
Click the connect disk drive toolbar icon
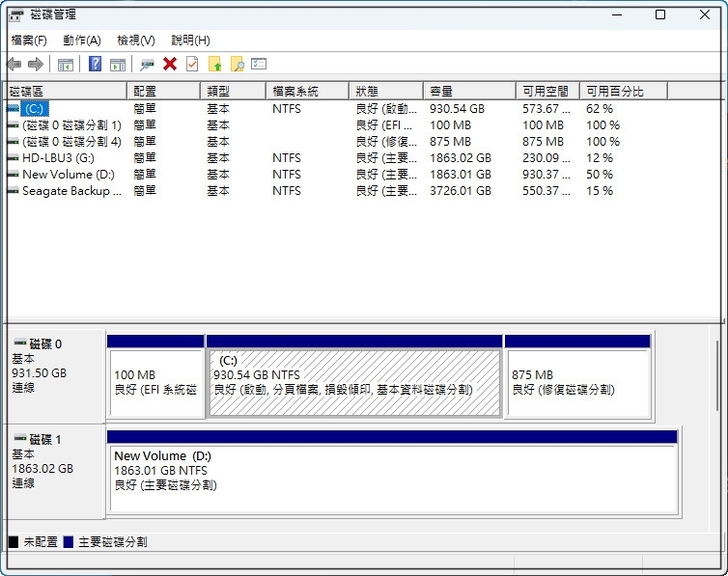click(x=147, y=64)
